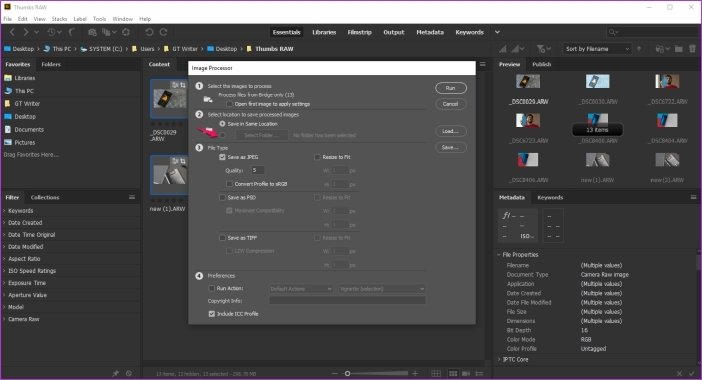Open the Sort by Filename dropdown

pos(597,49)
